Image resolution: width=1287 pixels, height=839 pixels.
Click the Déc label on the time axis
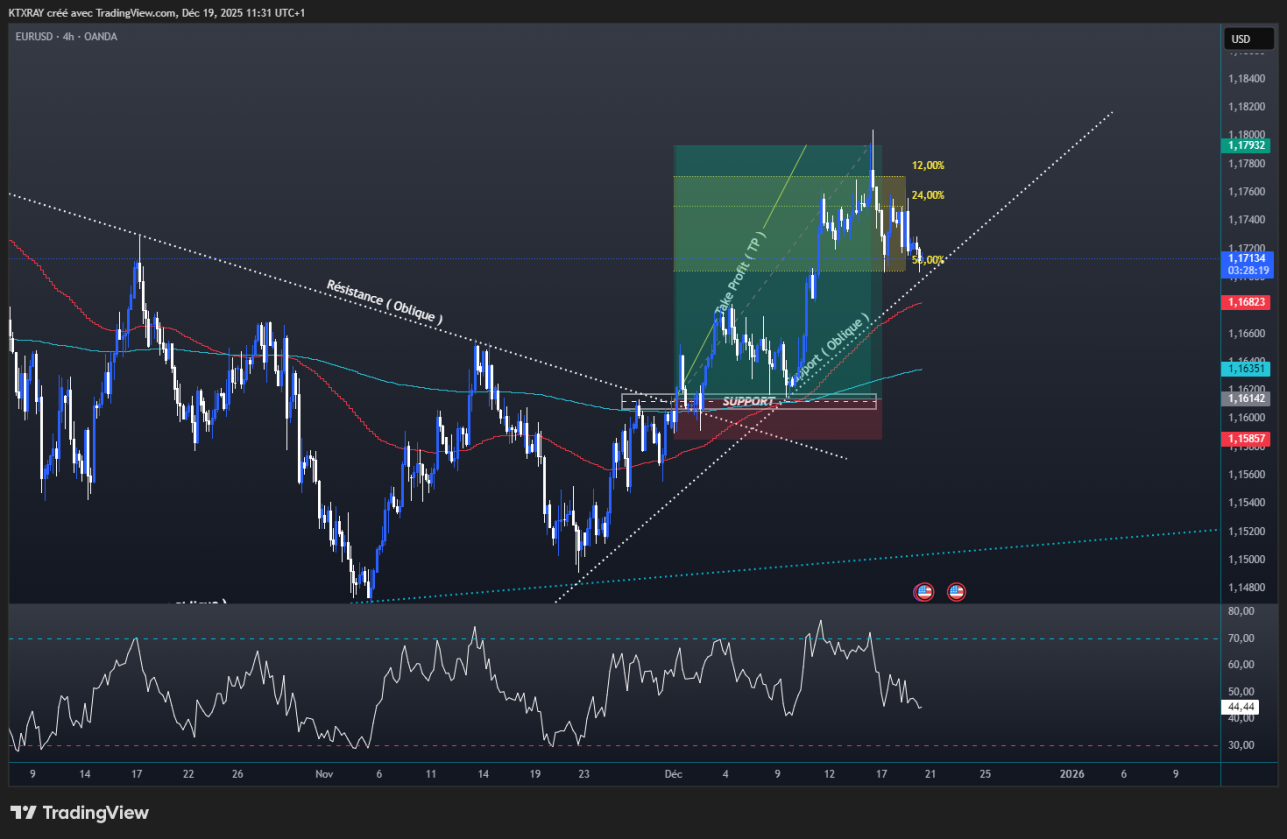click(672, 774)
